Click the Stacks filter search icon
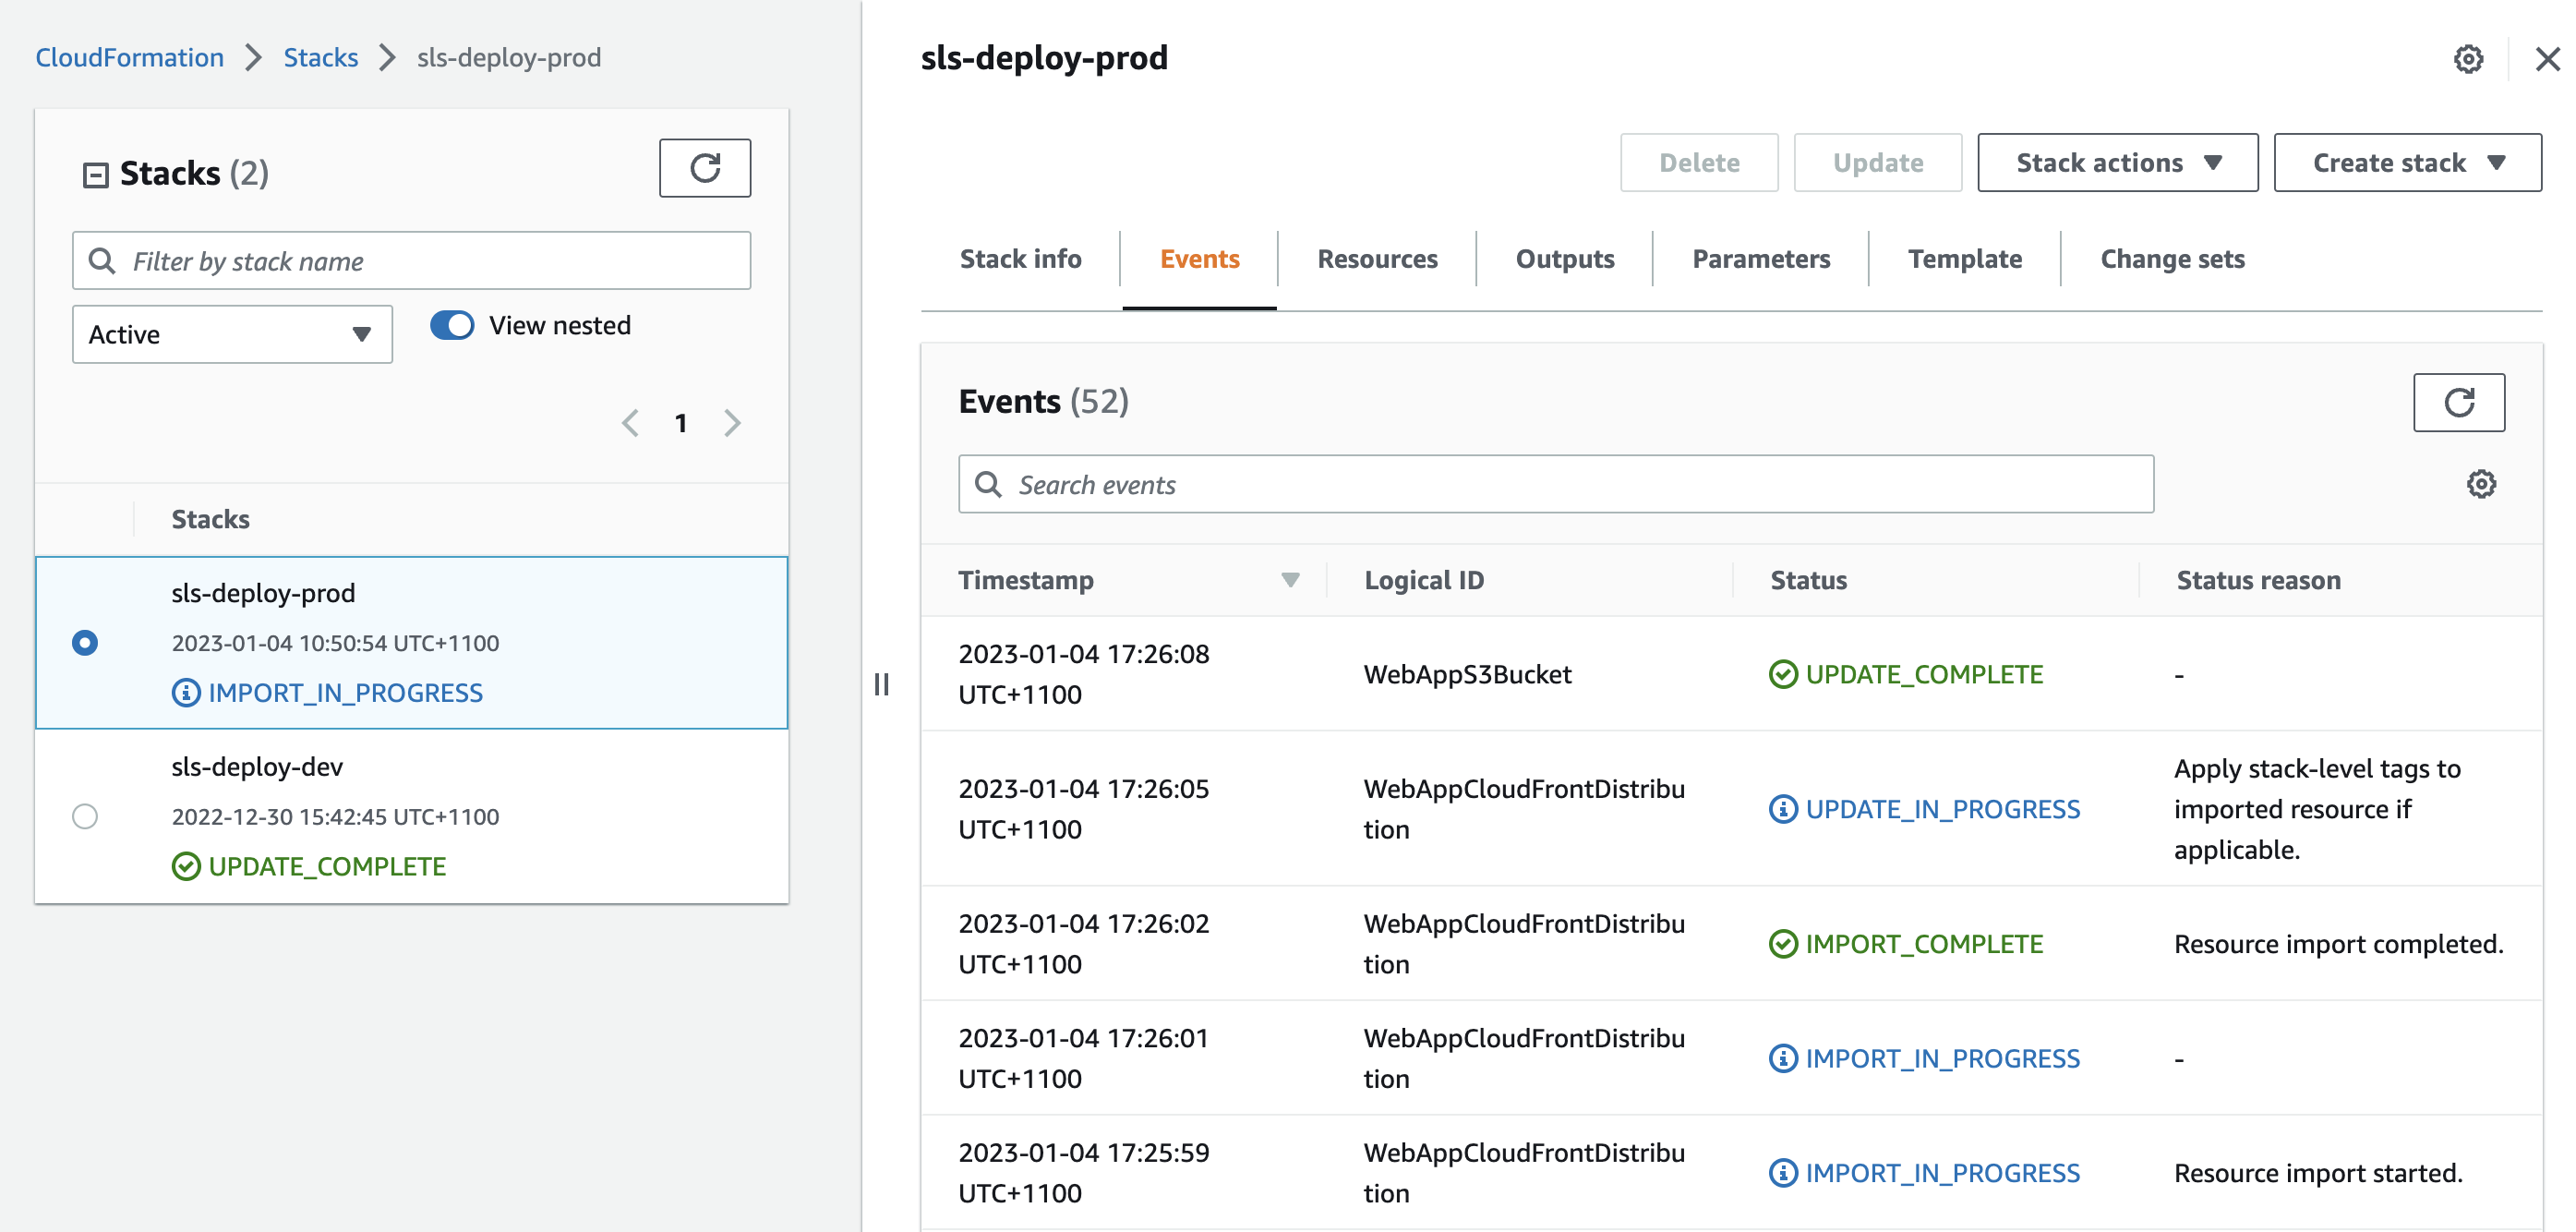This screenshot has height=1232, width=2576. coord(102,261)
